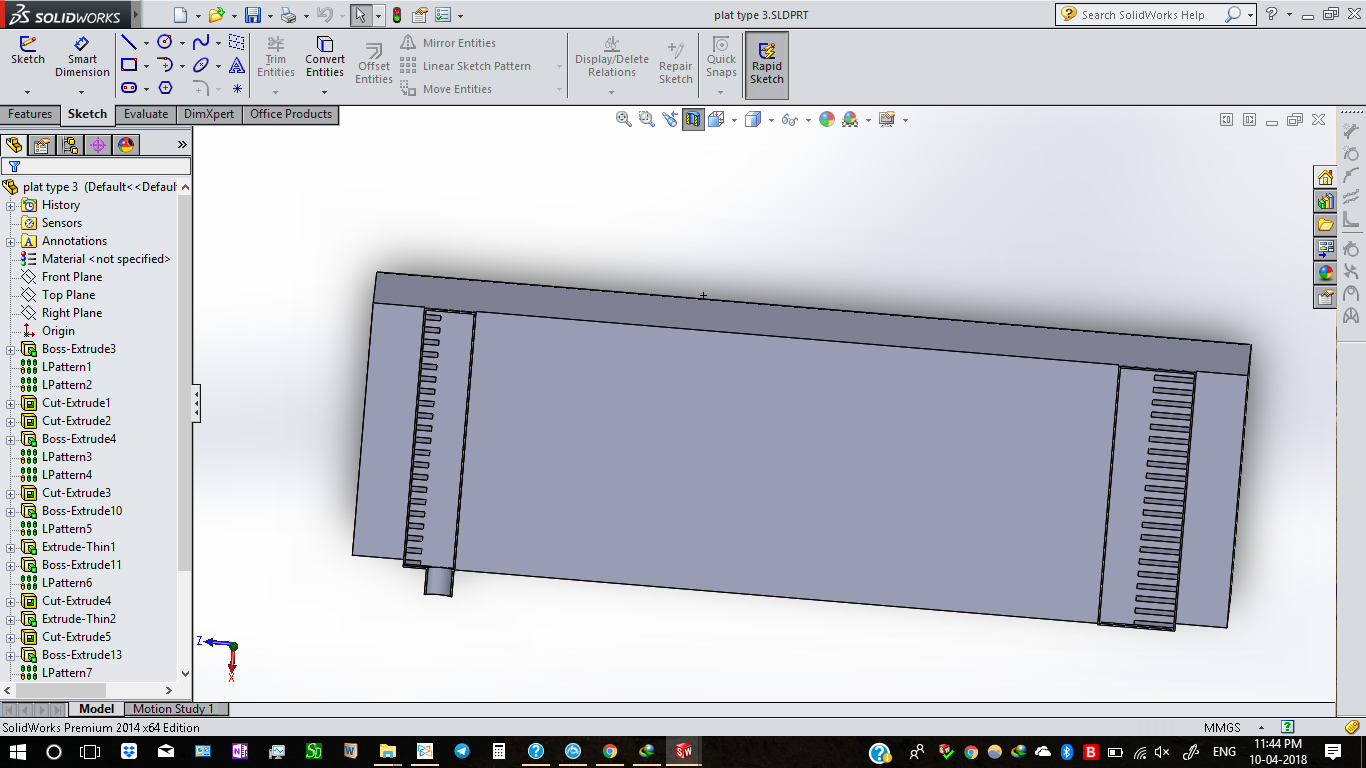Open the Display Style dropdown arrow
This screenshot has width=1366, height=768.
pos(771,120)
